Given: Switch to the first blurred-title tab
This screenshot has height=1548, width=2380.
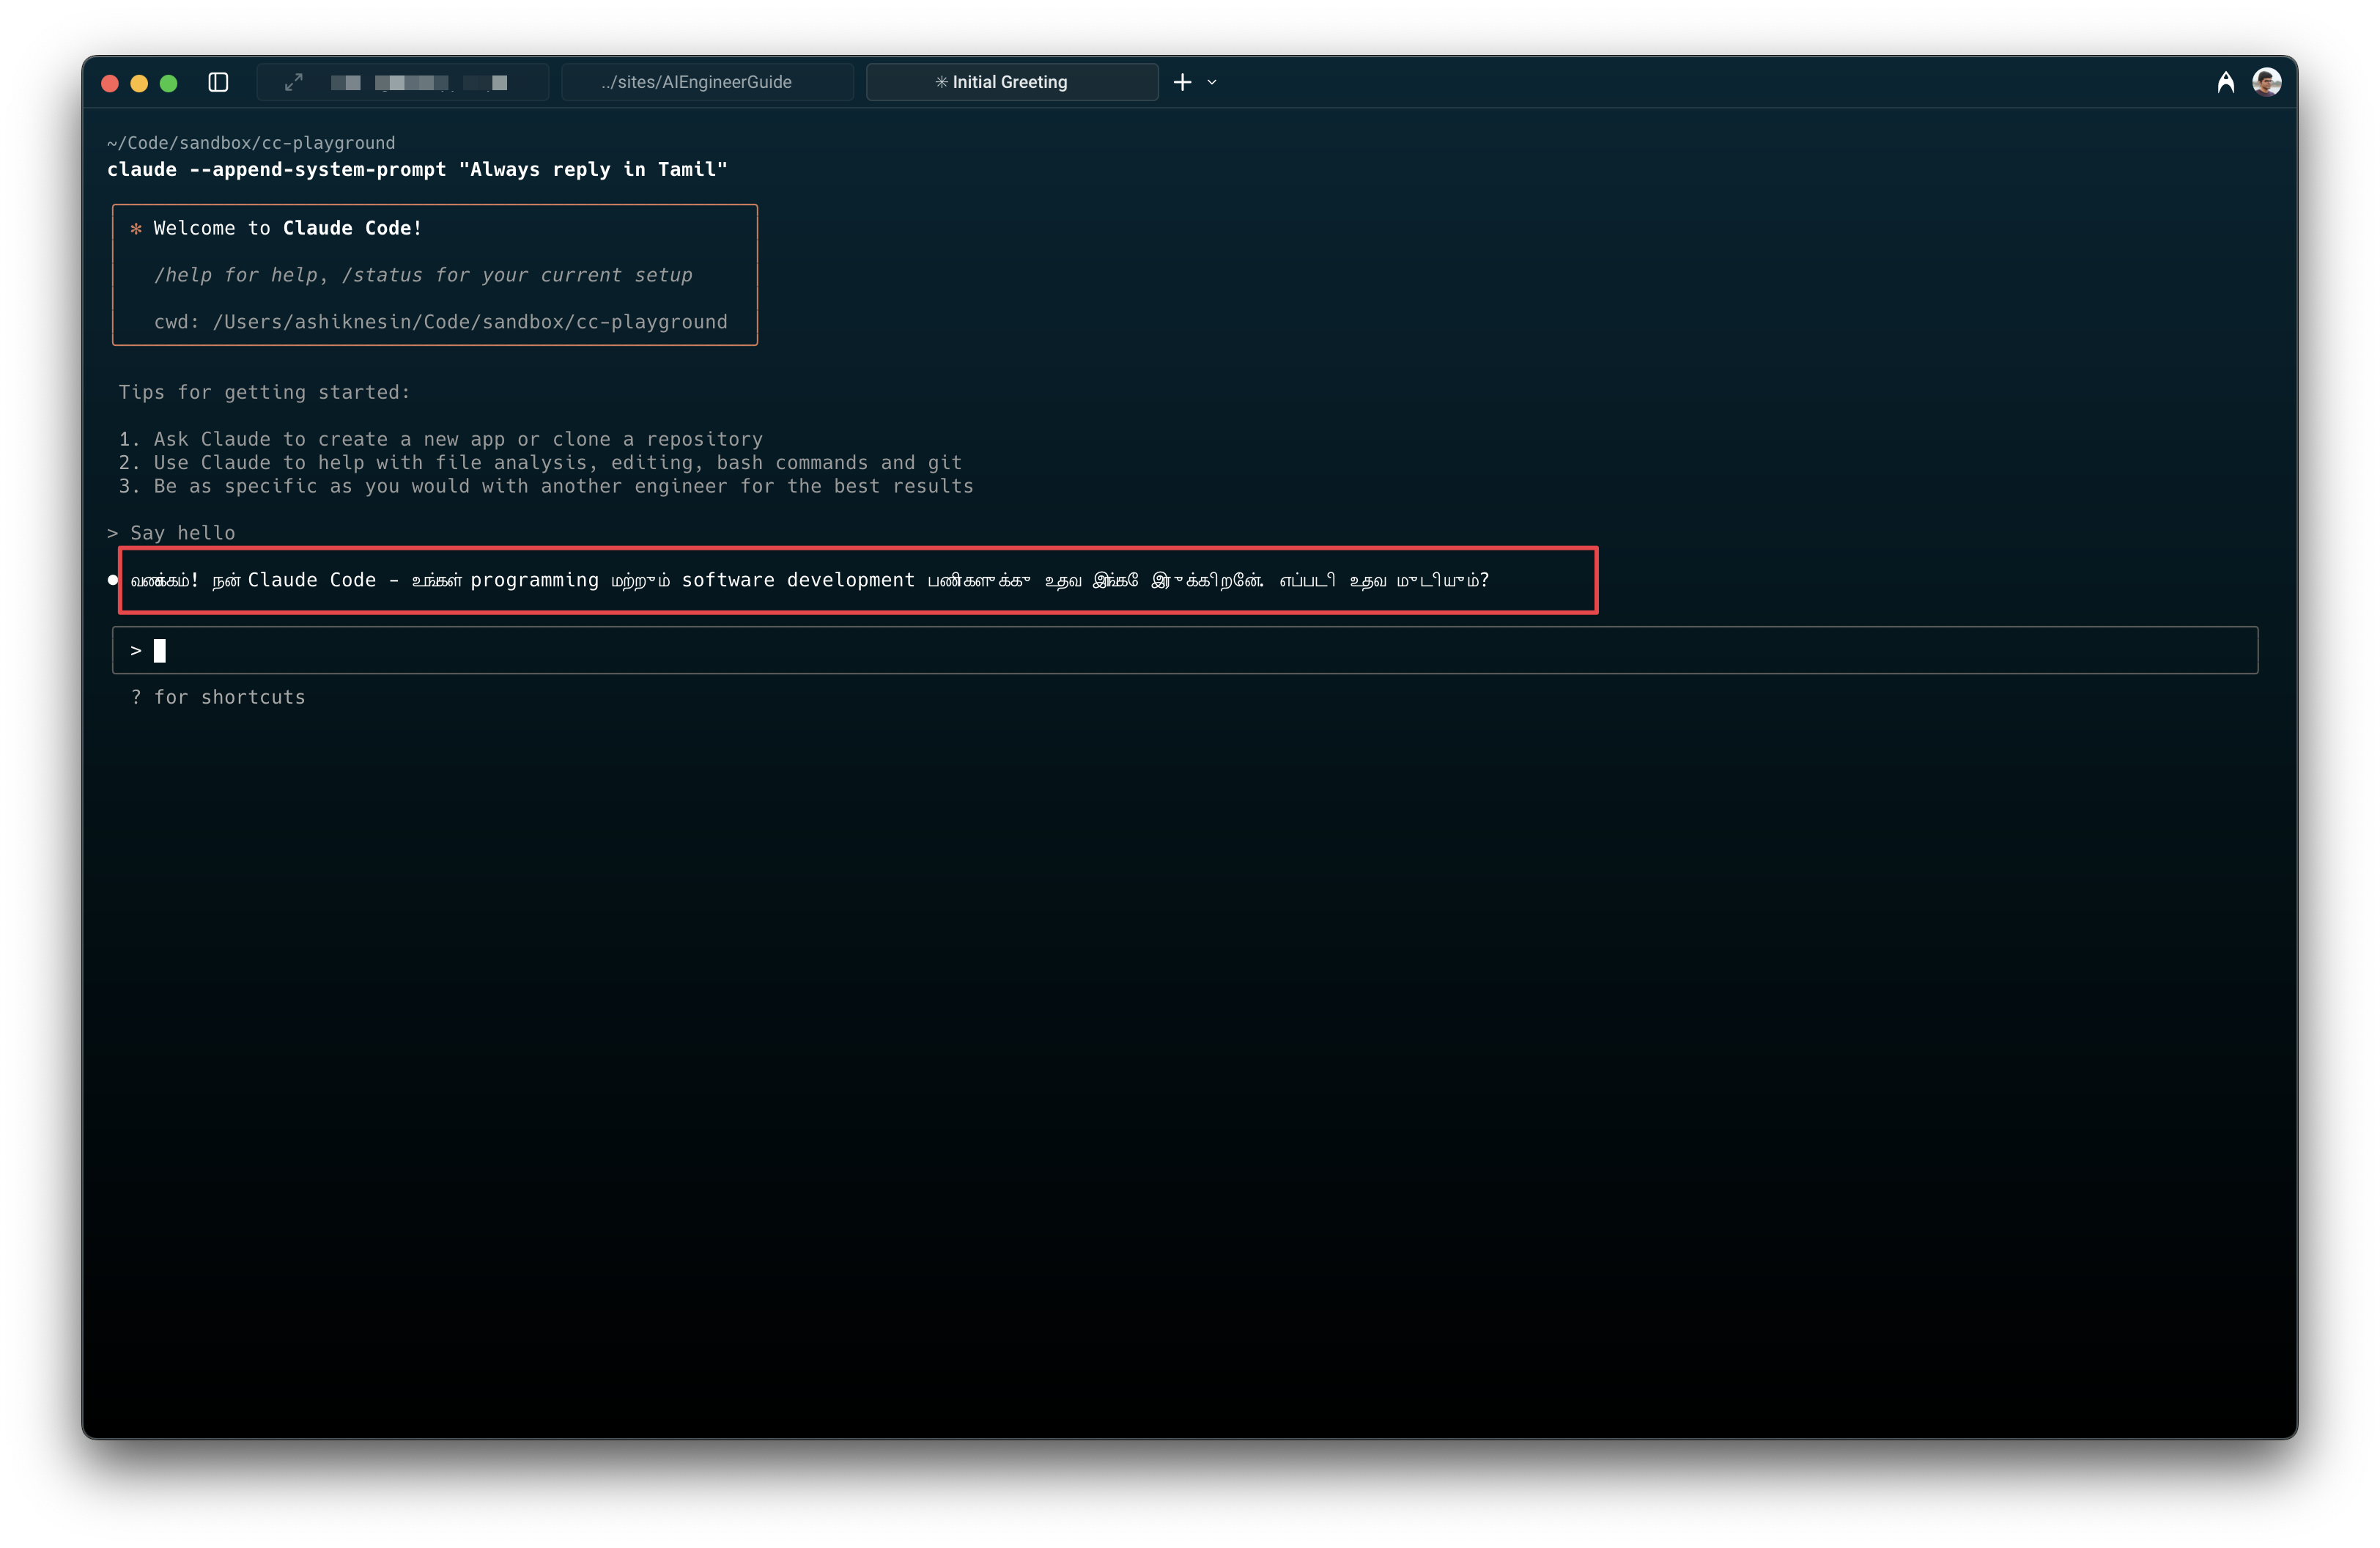Looking at the screenshot, I should coord(403,82).
